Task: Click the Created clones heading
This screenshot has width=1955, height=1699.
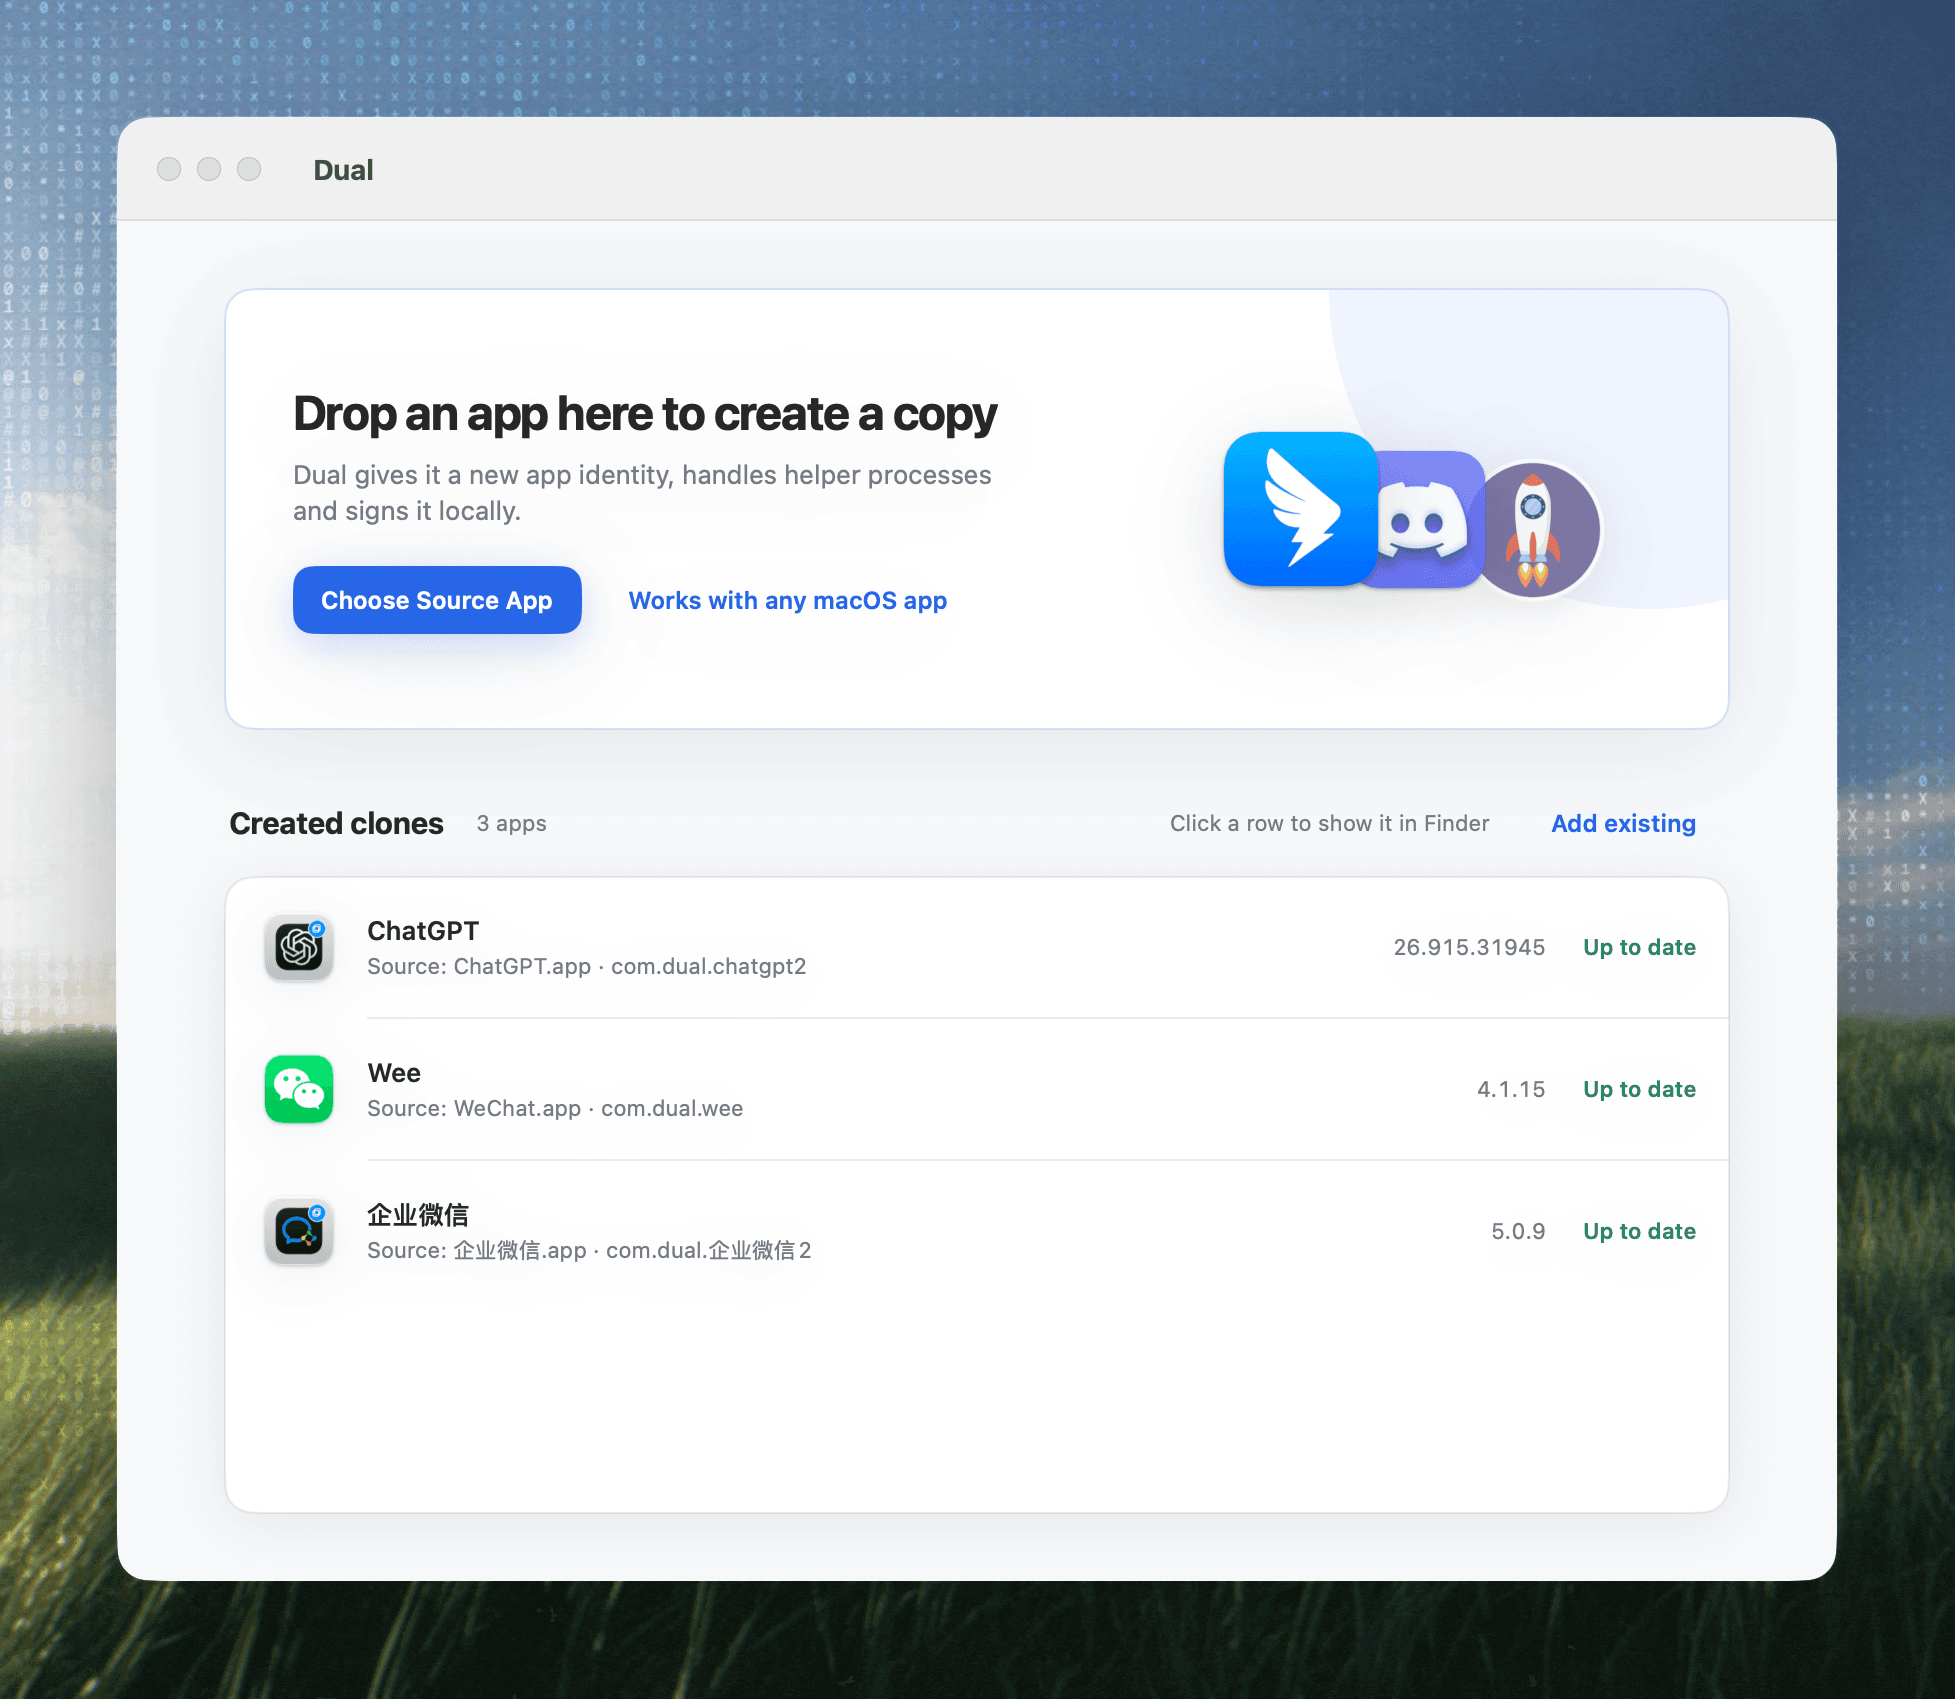Action: (x=336, y=823)
